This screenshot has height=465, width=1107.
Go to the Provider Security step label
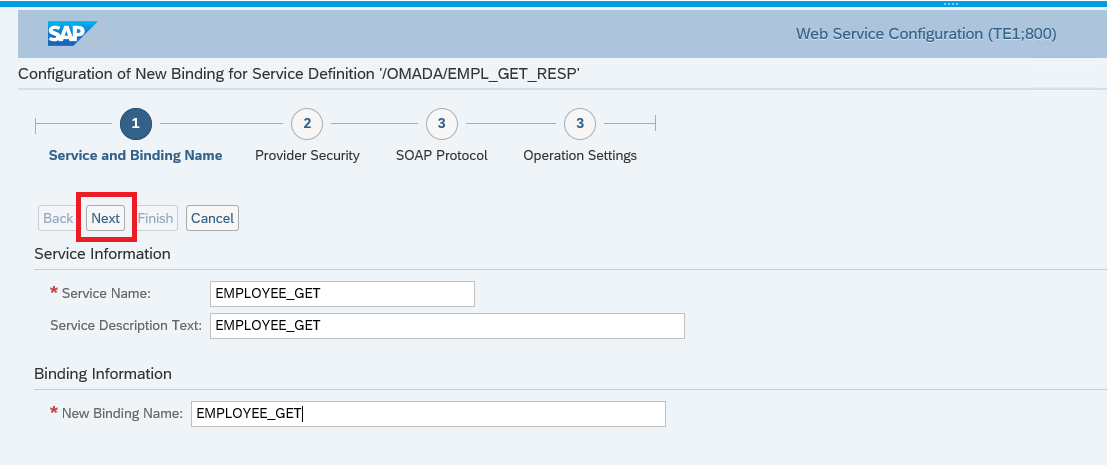(x=307, y=155)
